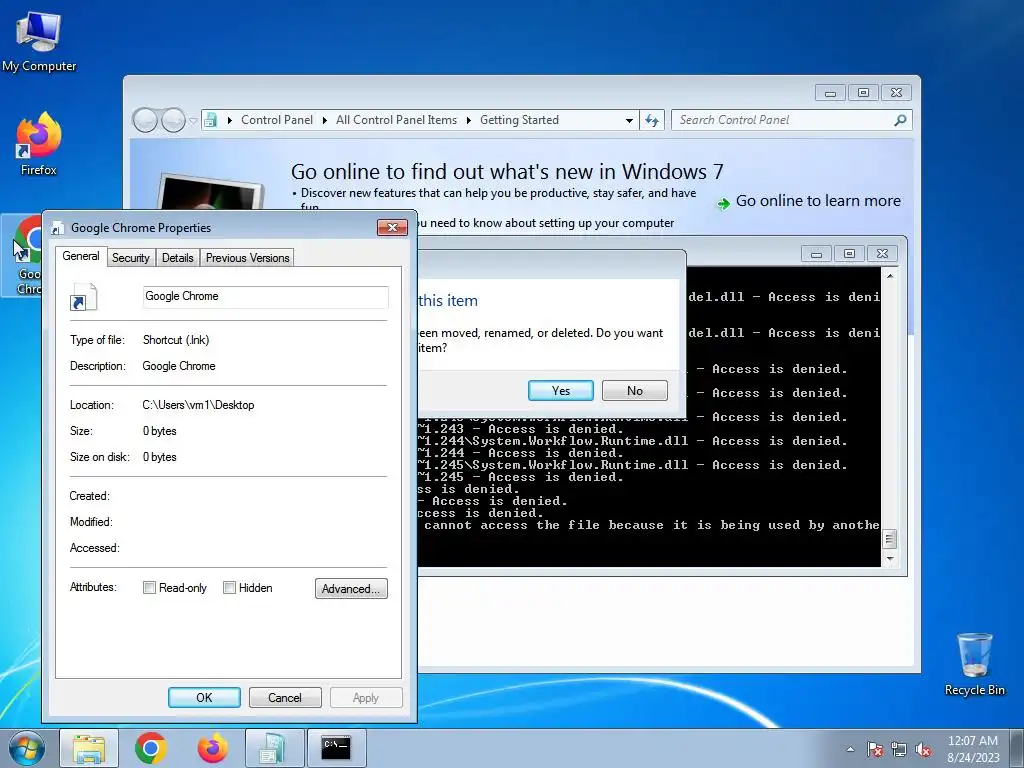The width and height of the screenshot is (1024, 768).
Task: Expand the arrow before Control Panel breadcrumb
Action: tap(230, 120)
